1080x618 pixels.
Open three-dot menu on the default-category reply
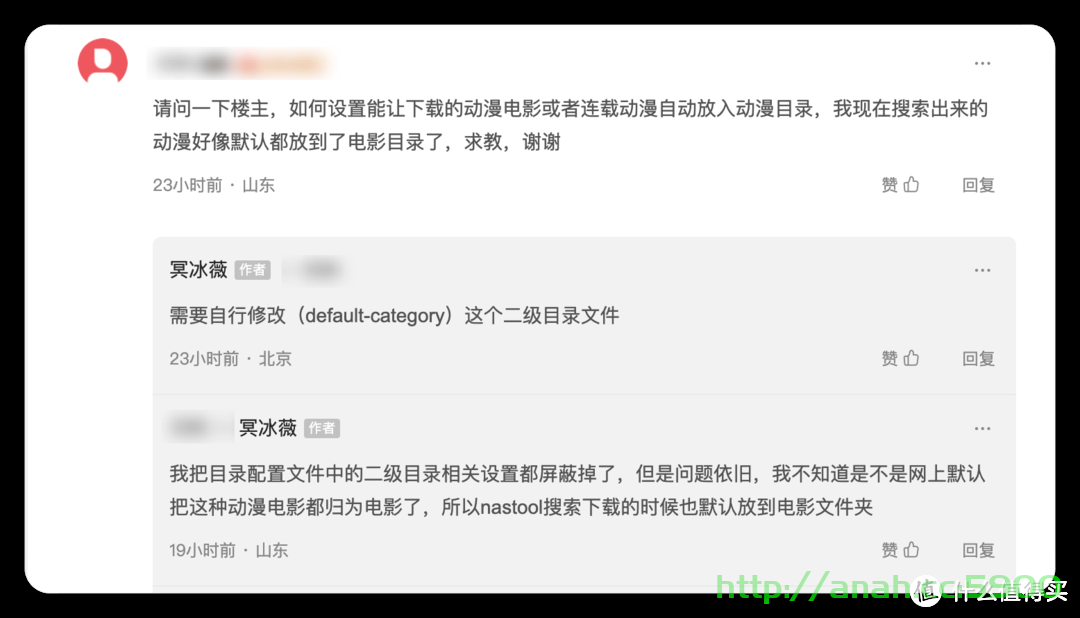[x=982, y=270]
